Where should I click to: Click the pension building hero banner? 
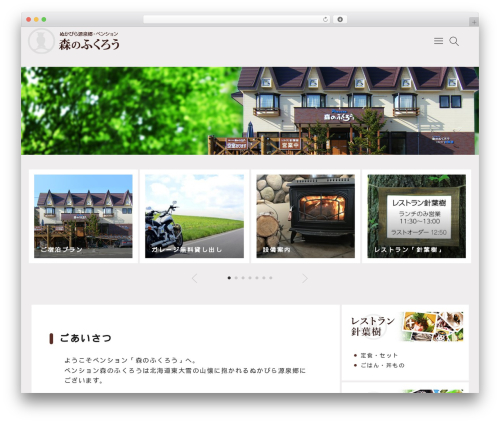[250, 111]
